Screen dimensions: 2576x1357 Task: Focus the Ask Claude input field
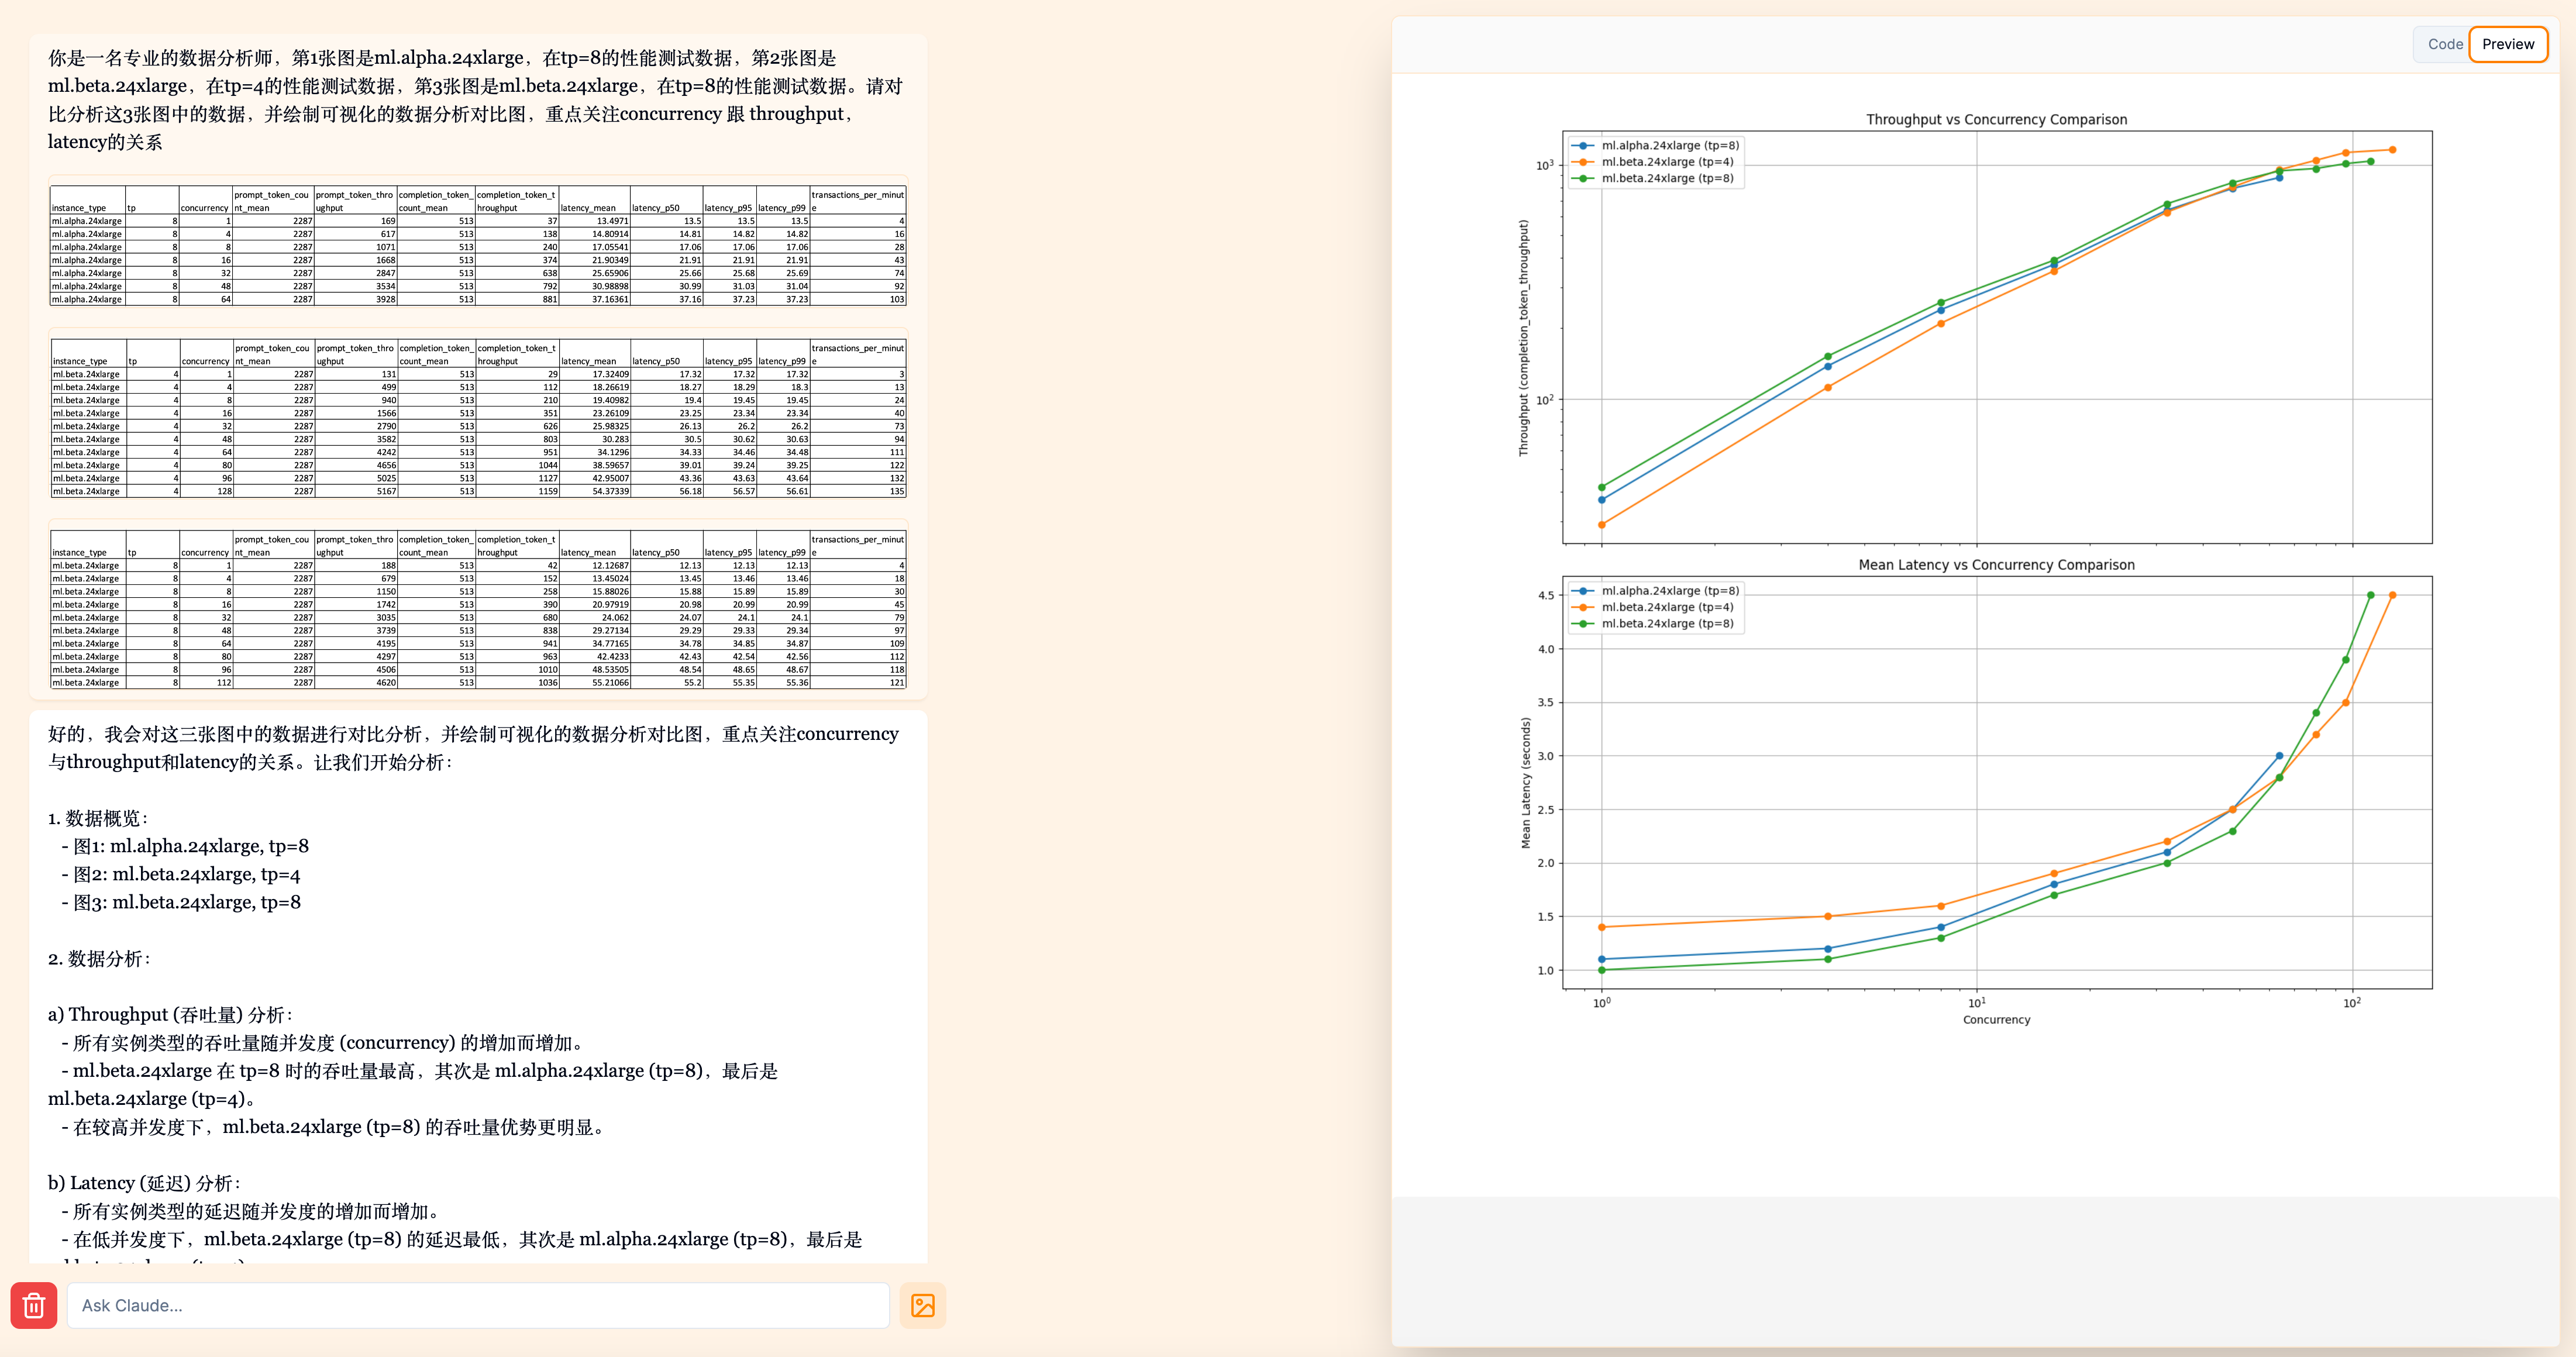tap(478, 1305)
